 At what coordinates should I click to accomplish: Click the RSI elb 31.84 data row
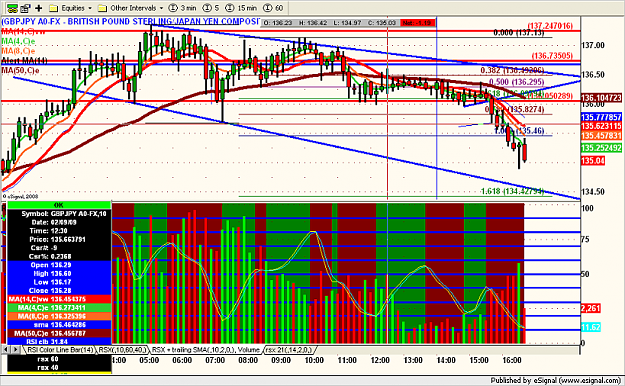59,341
